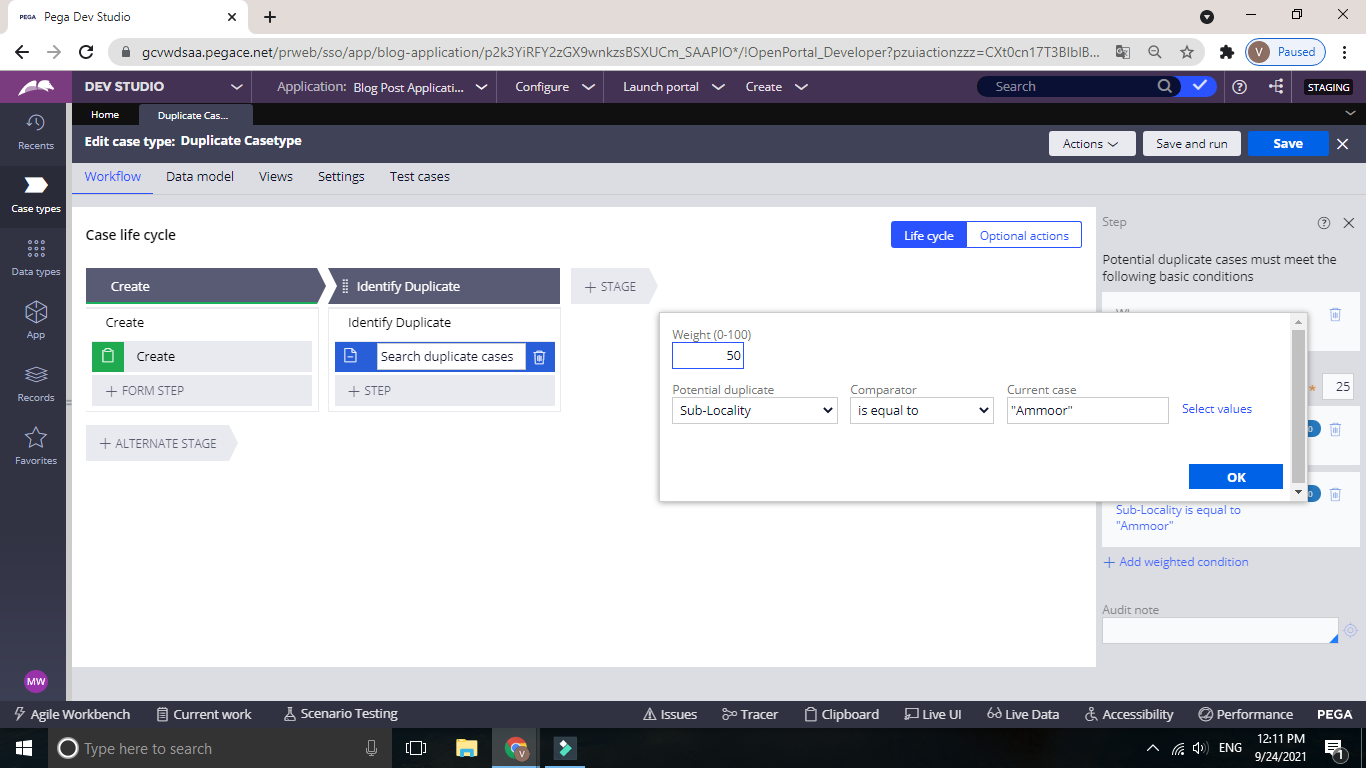This screenshot has width=1366, height=768.
Task: Open the Clipboard tool
Action: (841, 714)
